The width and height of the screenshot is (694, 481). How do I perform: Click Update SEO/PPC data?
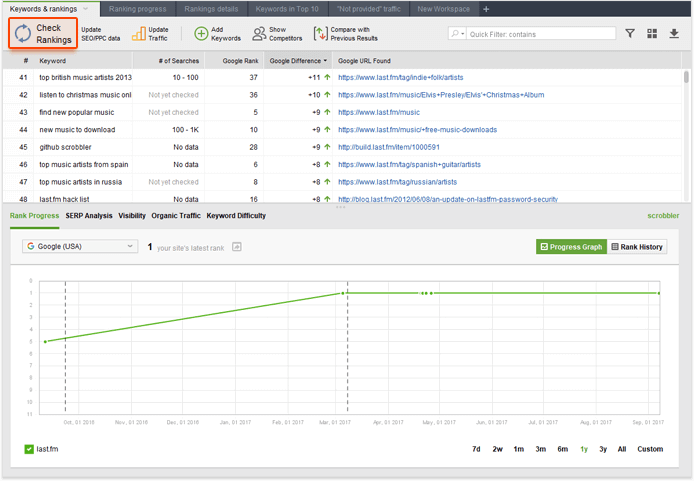[x=100, y=34]
